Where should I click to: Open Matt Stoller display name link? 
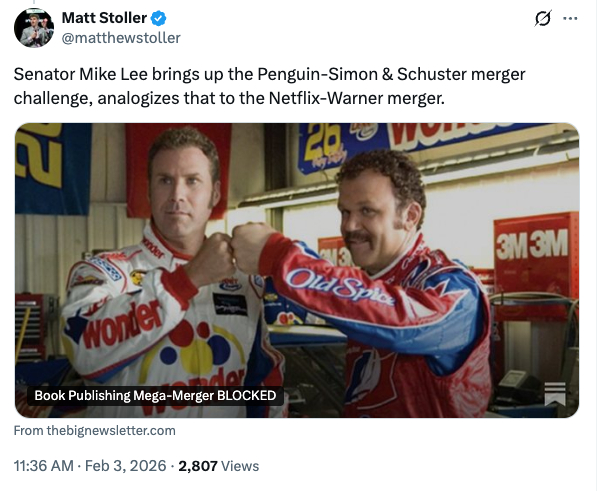104,18
